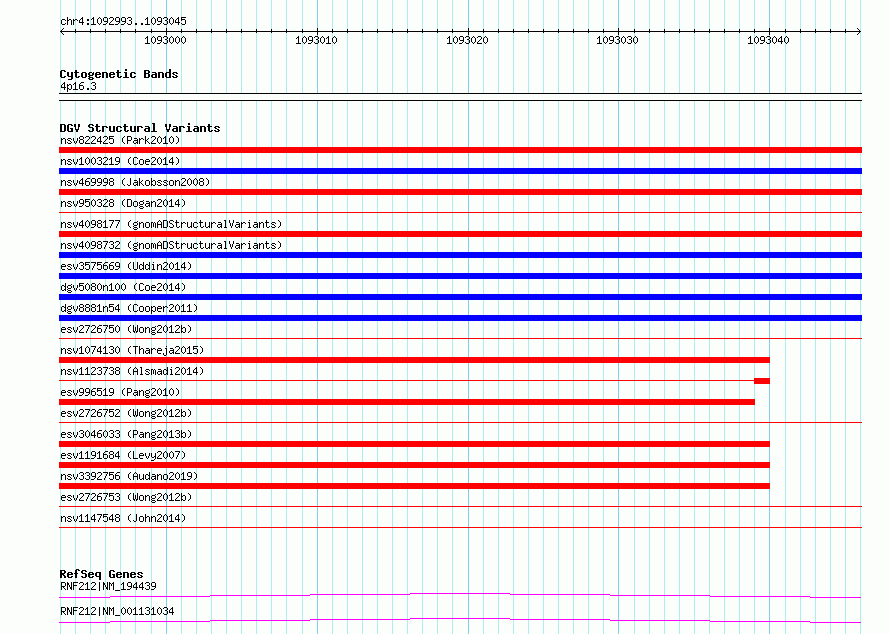Open variant esv2726752 (Wong2012b)

(x=126, y=413)
